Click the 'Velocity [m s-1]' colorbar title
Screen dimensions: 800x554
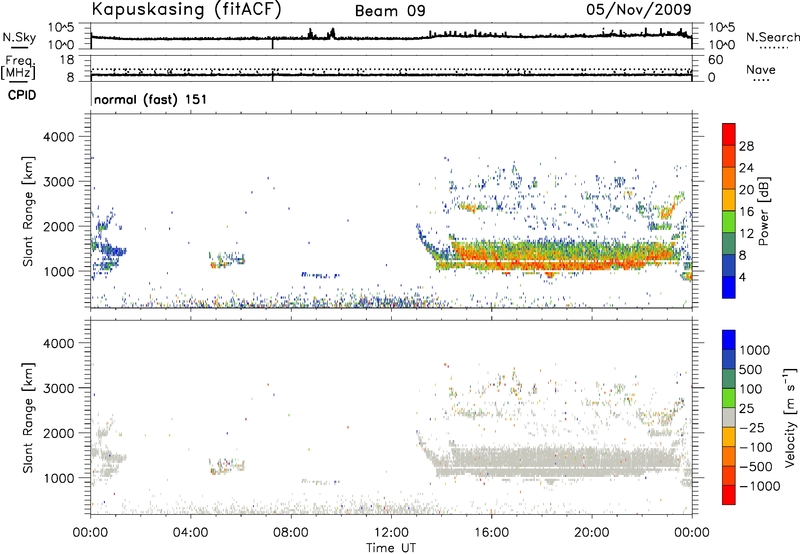click(x=790, y=418)
